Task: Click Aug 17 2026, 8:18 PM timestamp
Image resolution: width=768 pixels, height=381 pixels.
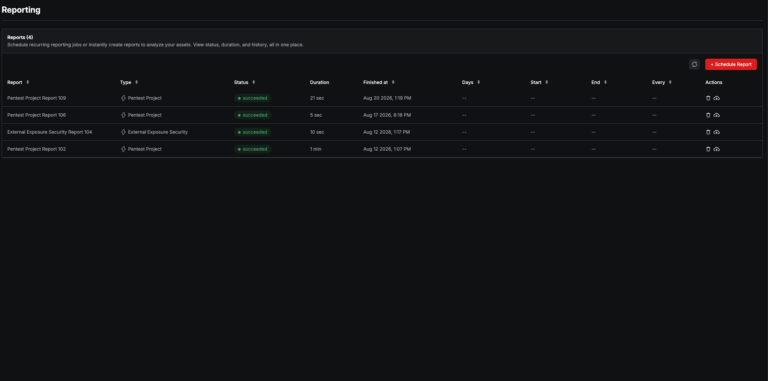Action: coord(387,115)
